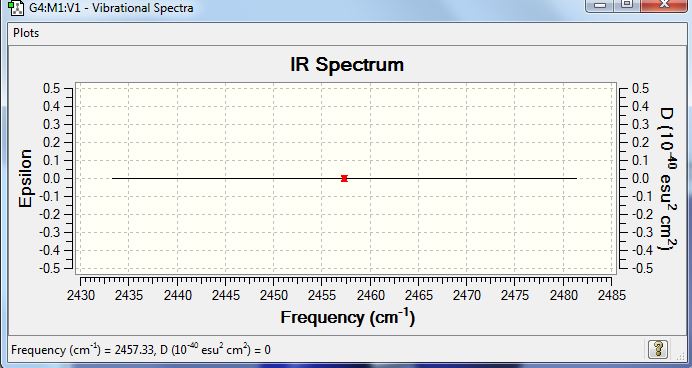Click the Epsilon axis label
The width and height of the screenshot is (692, 368).
pos(26,178)
